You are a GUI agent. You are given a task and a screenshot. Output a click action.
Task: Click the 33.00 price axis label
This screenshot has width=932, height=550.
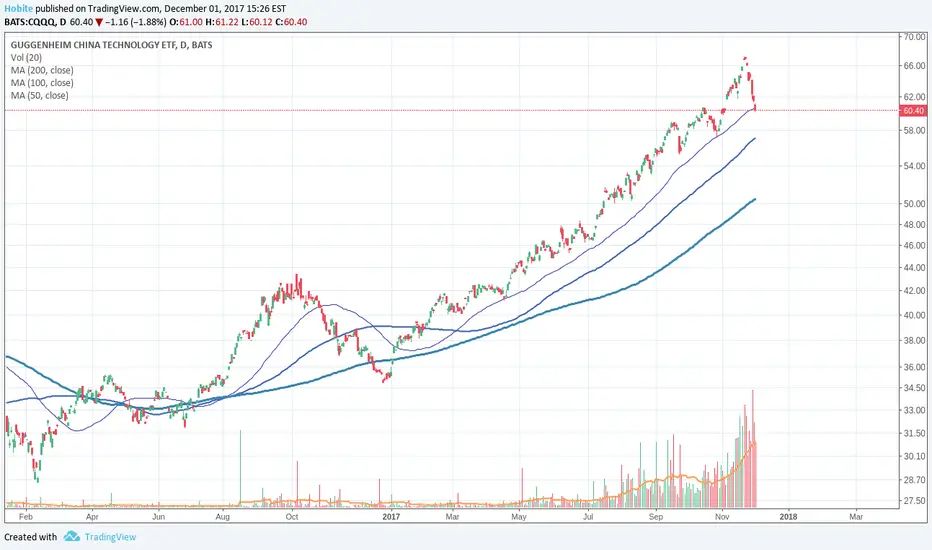[x=914, y=410]
